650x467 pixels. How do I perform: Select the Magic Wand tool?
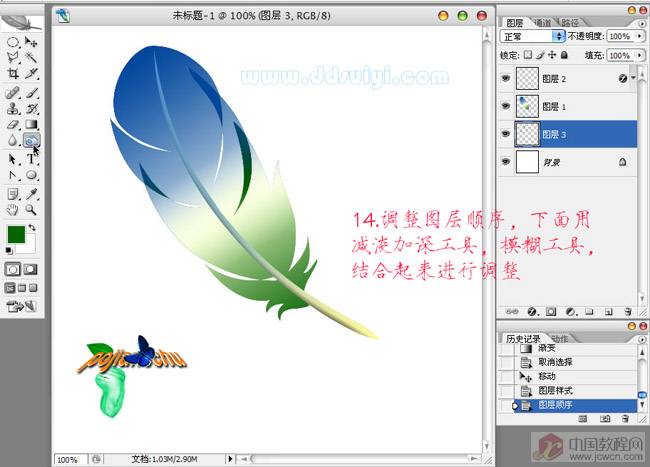(31, 58)
